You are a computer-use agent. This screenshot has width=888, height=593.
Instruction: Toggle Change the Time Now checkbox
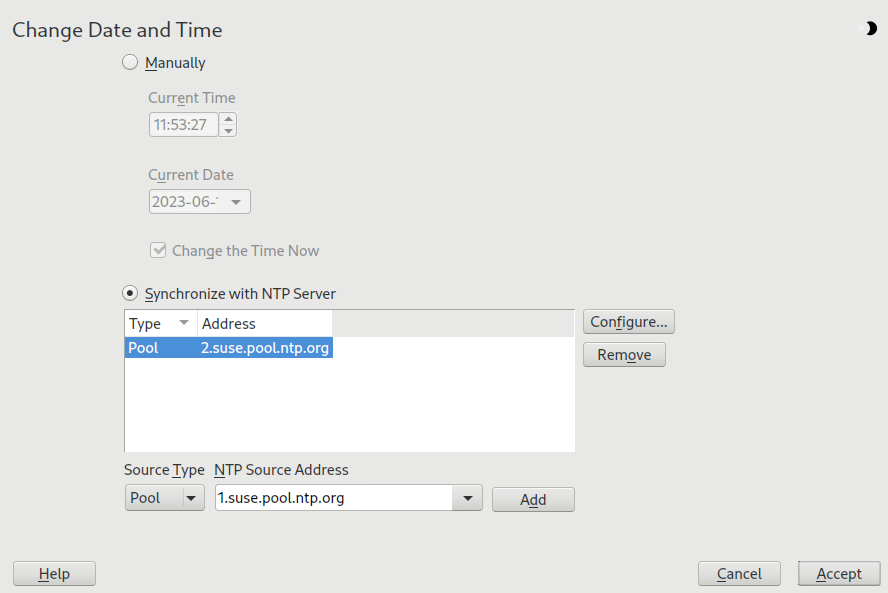click(x=158, y=251)
